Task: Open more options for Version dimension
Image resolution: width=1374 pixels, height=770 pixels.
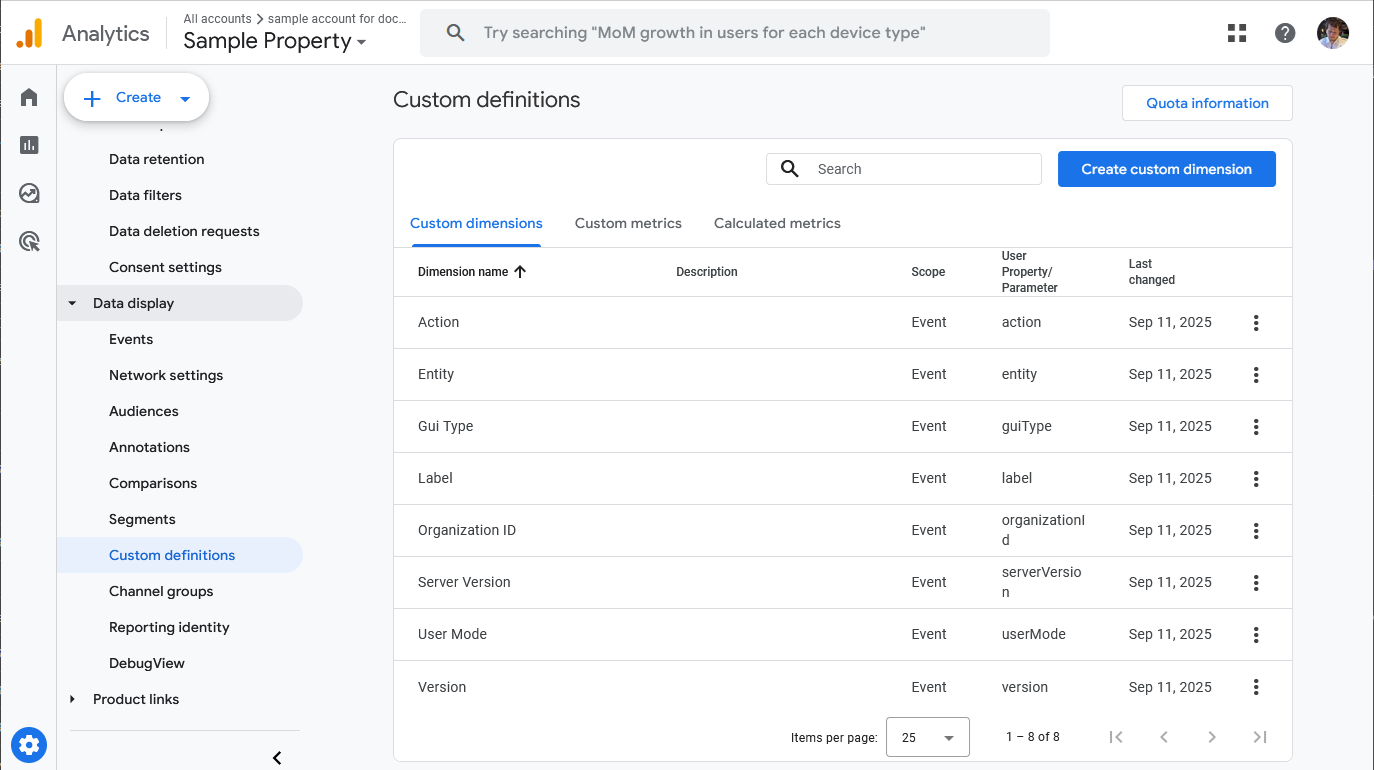Action: [x=1256, y=687]
